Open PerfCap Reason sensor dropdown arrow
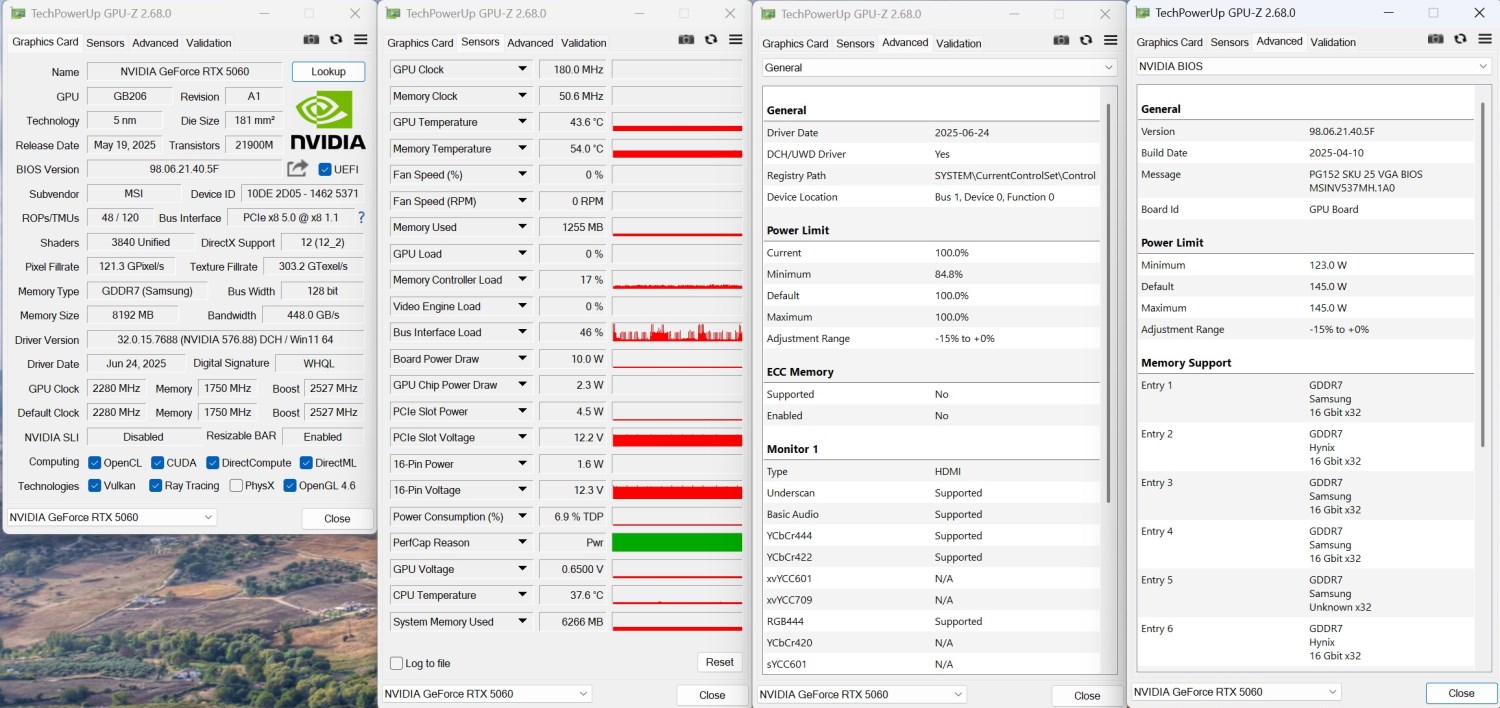 522,543
